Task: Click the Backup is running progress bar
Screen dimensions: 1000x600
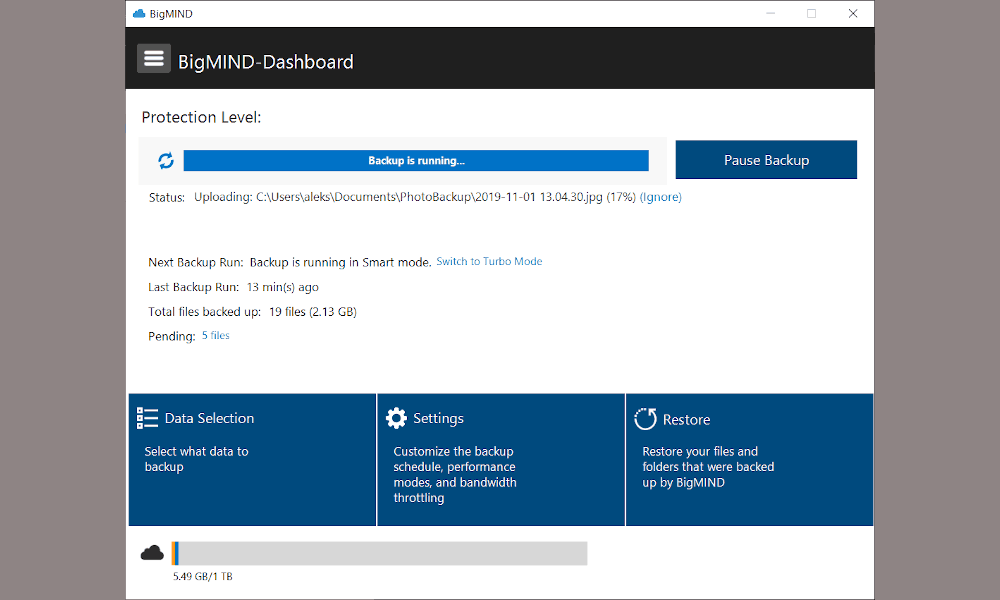Action: pyautogui.click(x=416, y=161)
